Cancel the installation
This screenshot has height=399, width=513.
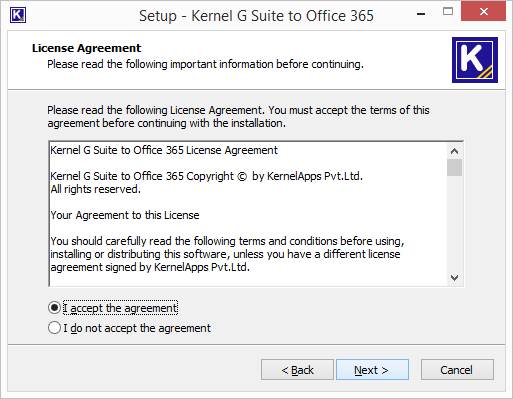[x=457, y=370]
